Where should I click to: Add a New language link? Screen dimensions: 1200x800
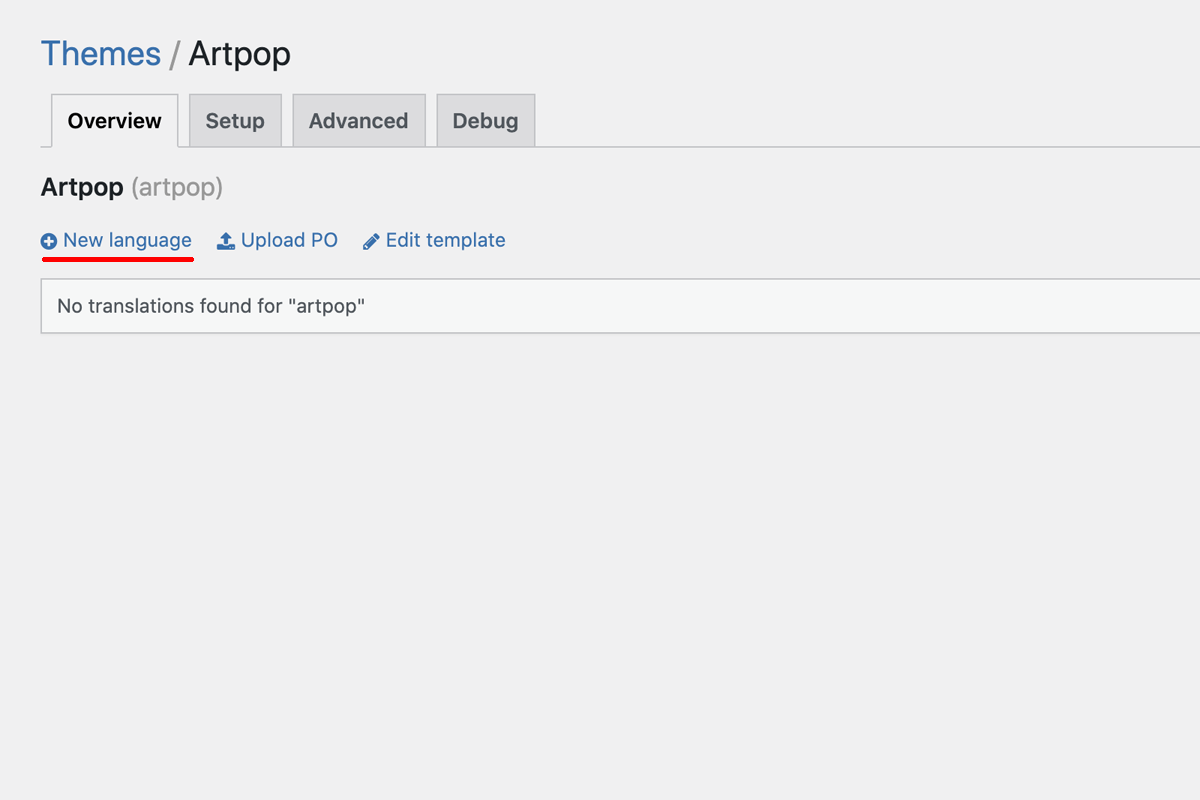(x=127, y=240)
